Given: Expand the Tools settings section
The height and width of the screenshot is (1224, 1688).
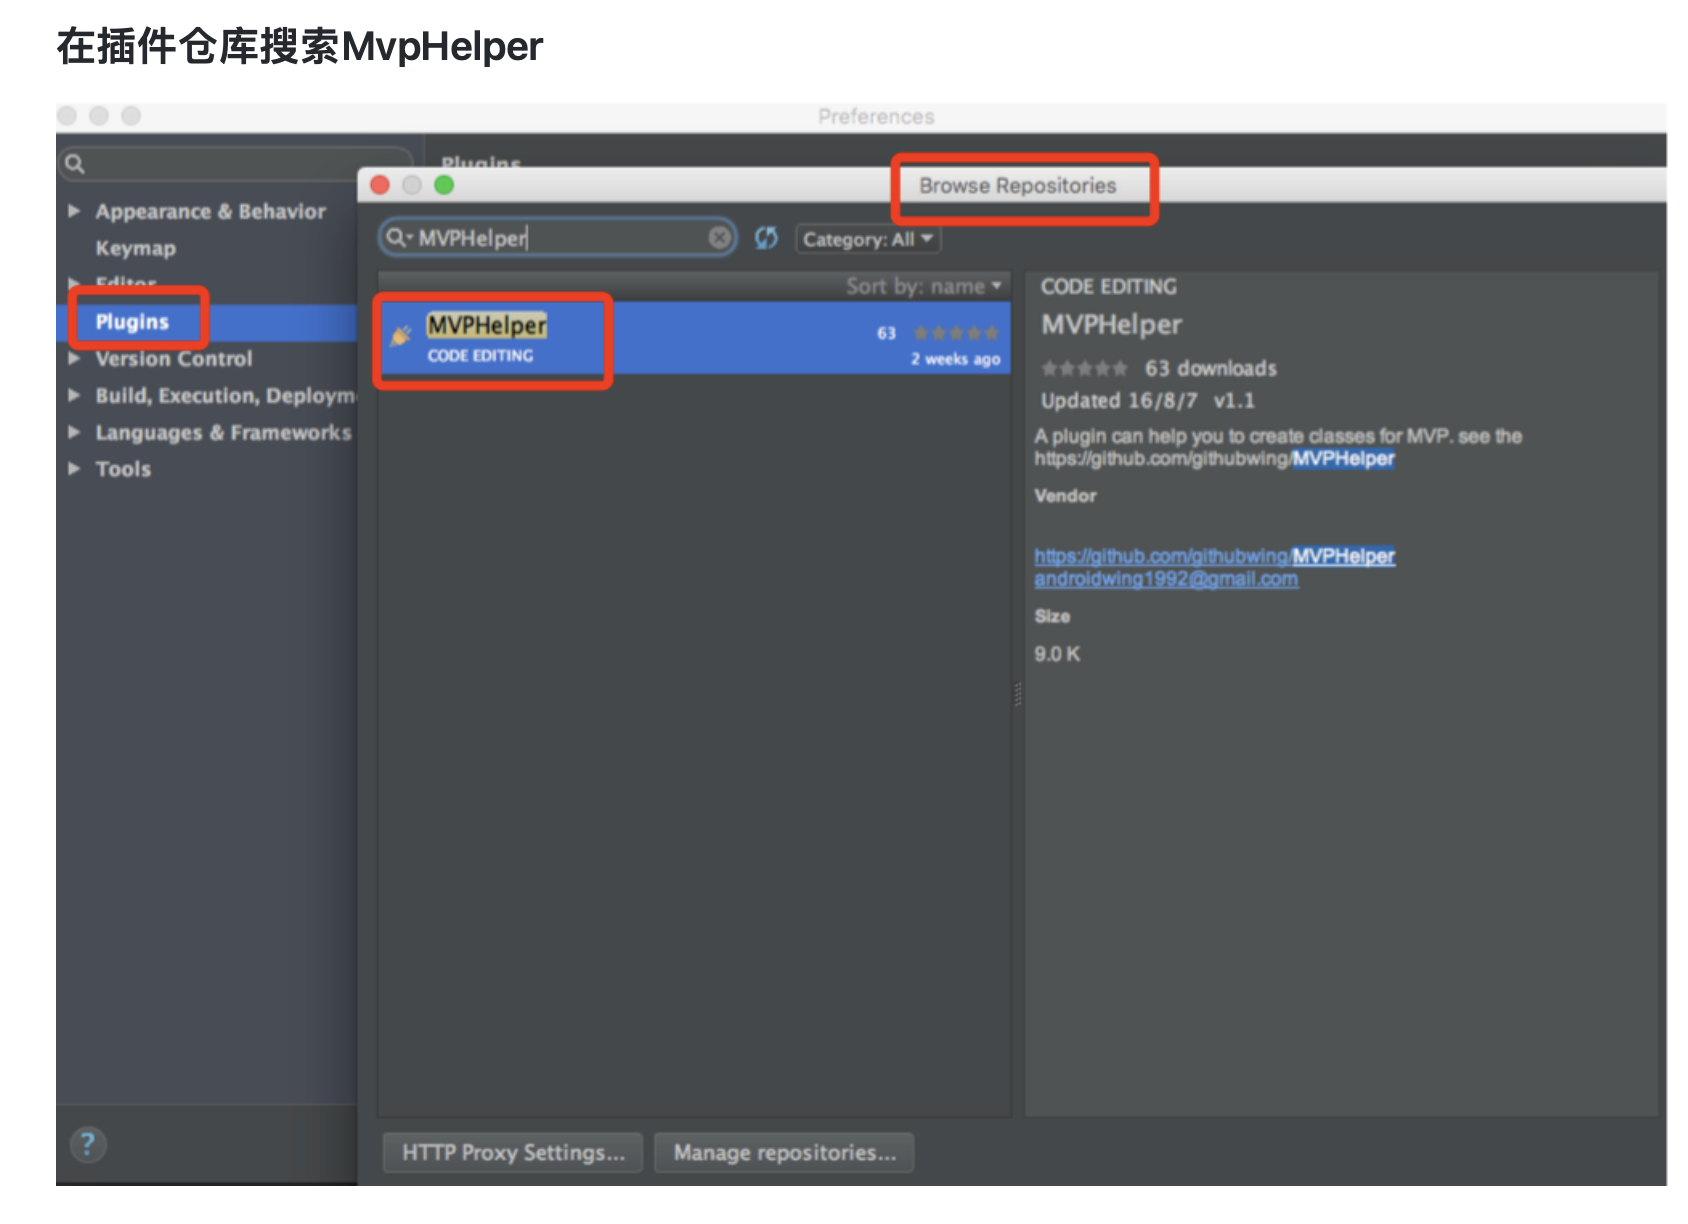Looking at the screenshot, I should [74, 468].
